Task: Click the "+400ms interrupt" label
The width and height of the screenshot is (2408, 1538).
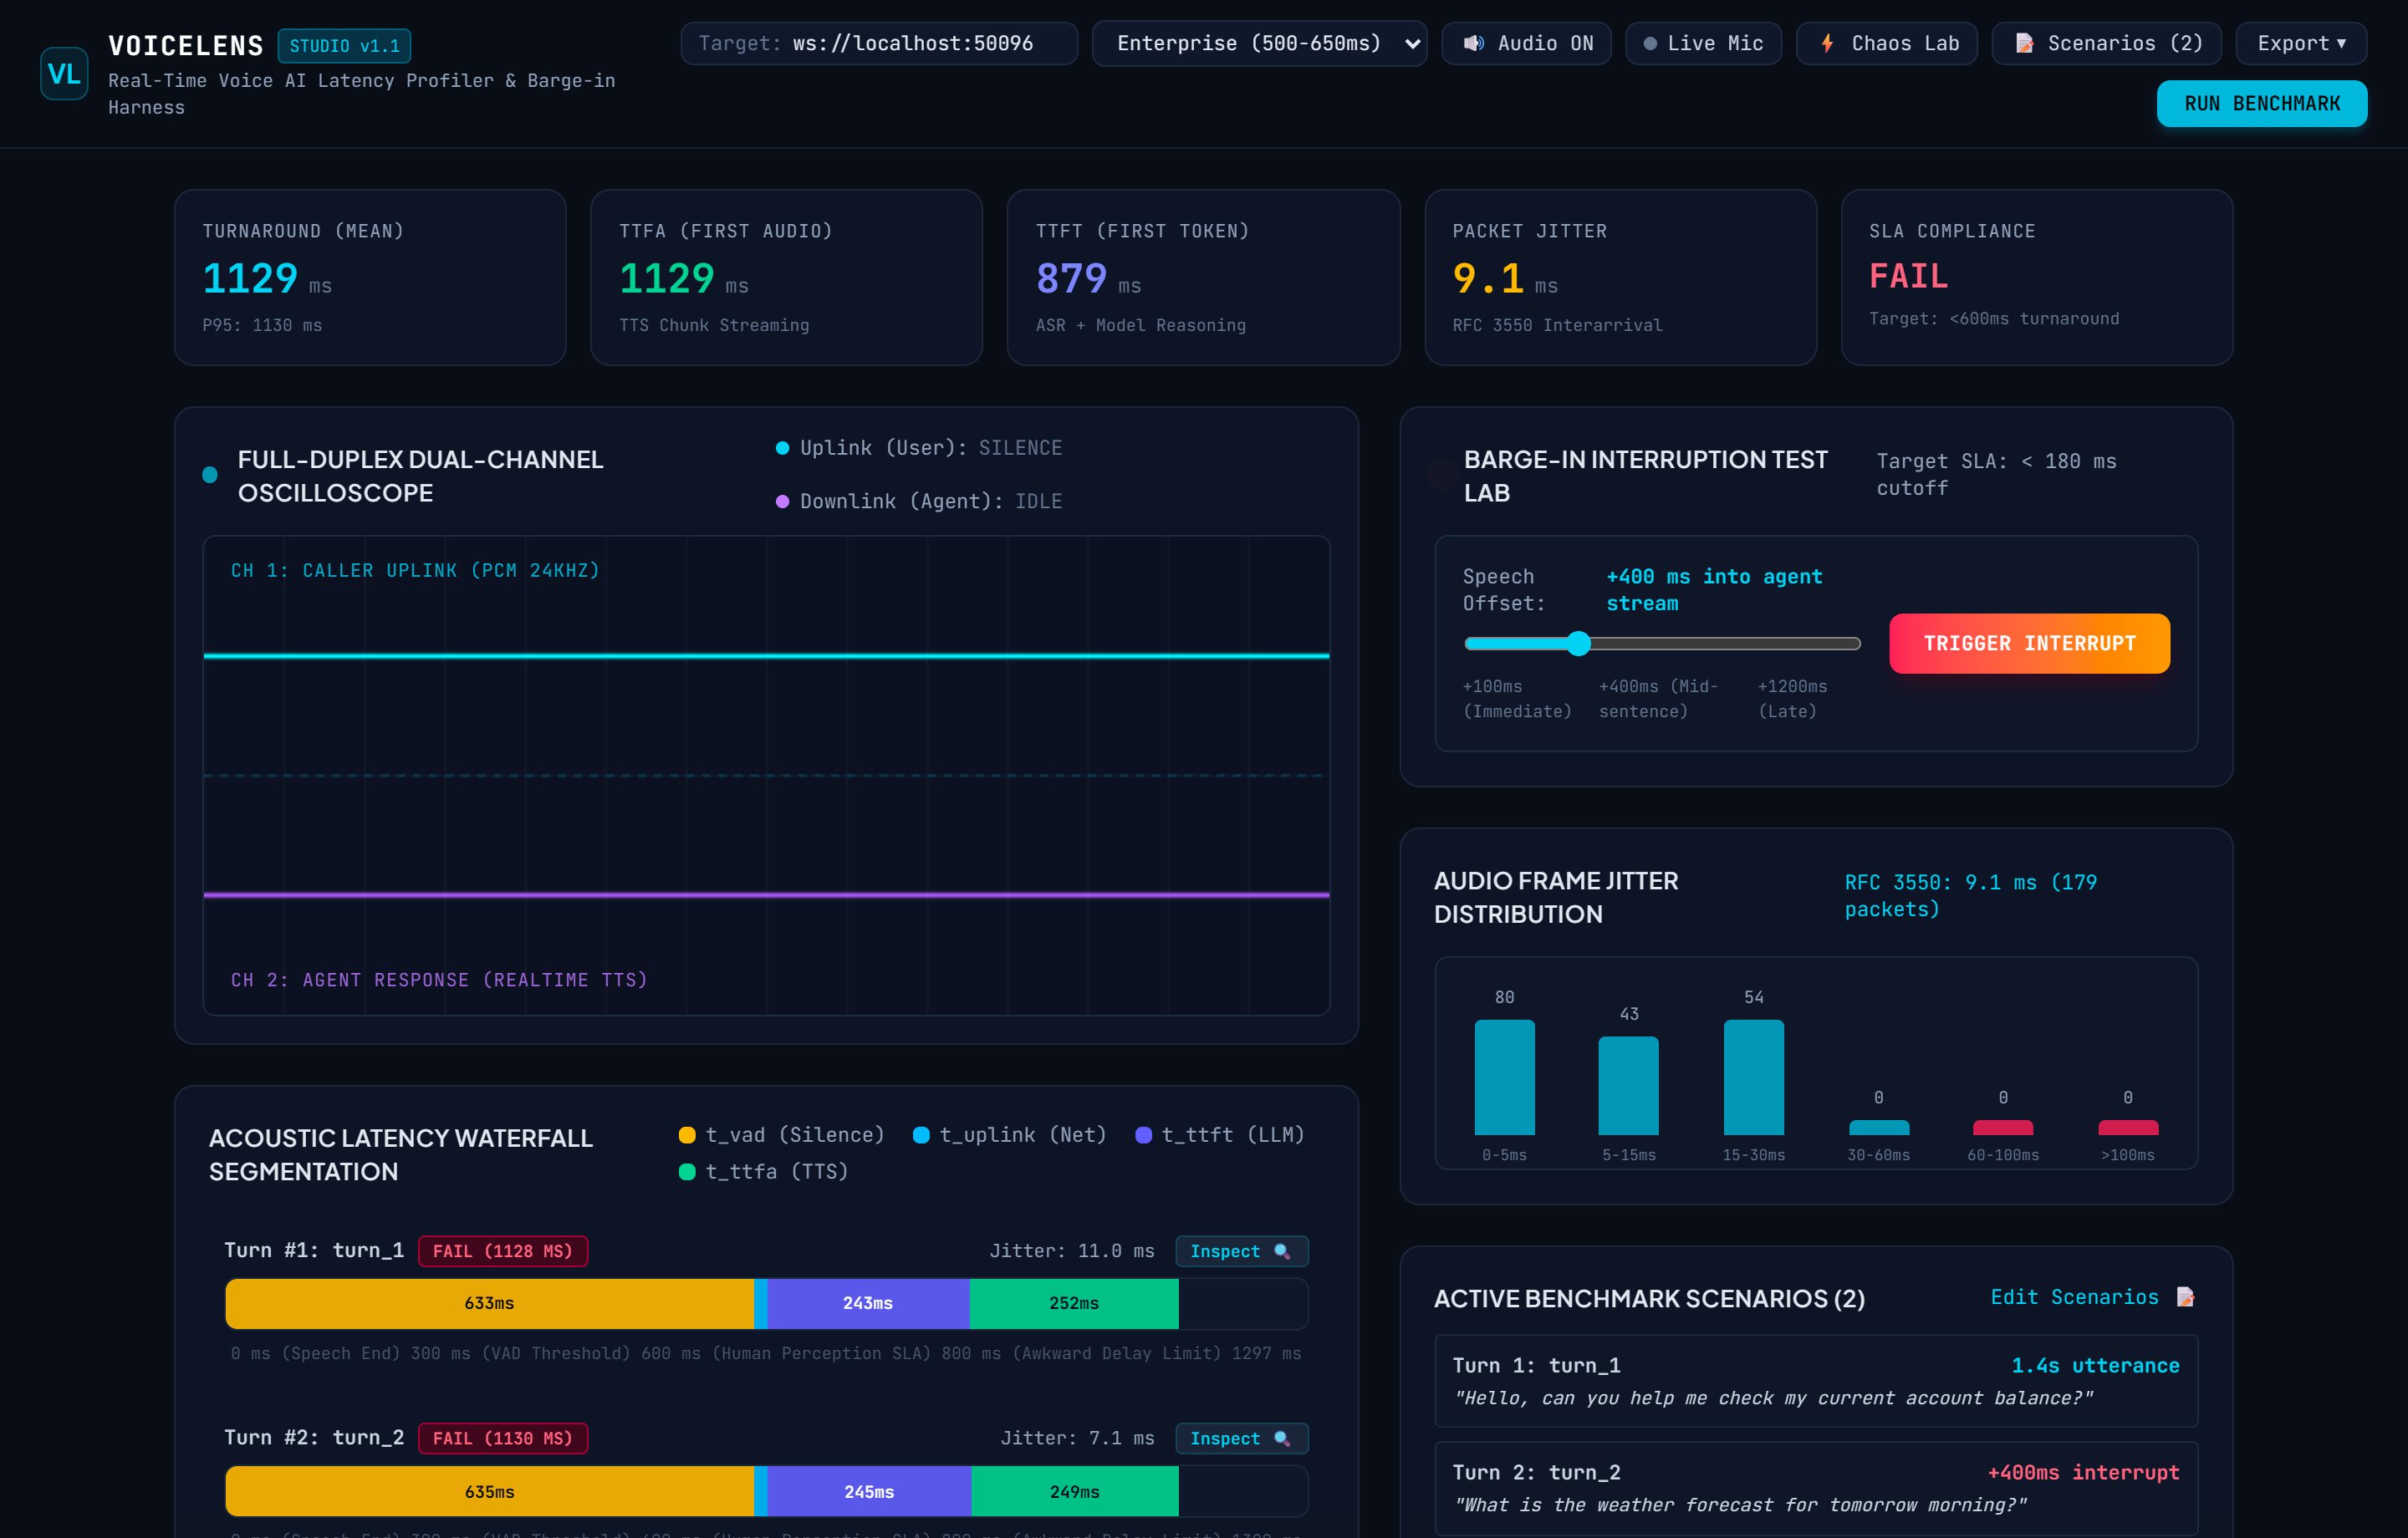Action: click(2083, 1472)
